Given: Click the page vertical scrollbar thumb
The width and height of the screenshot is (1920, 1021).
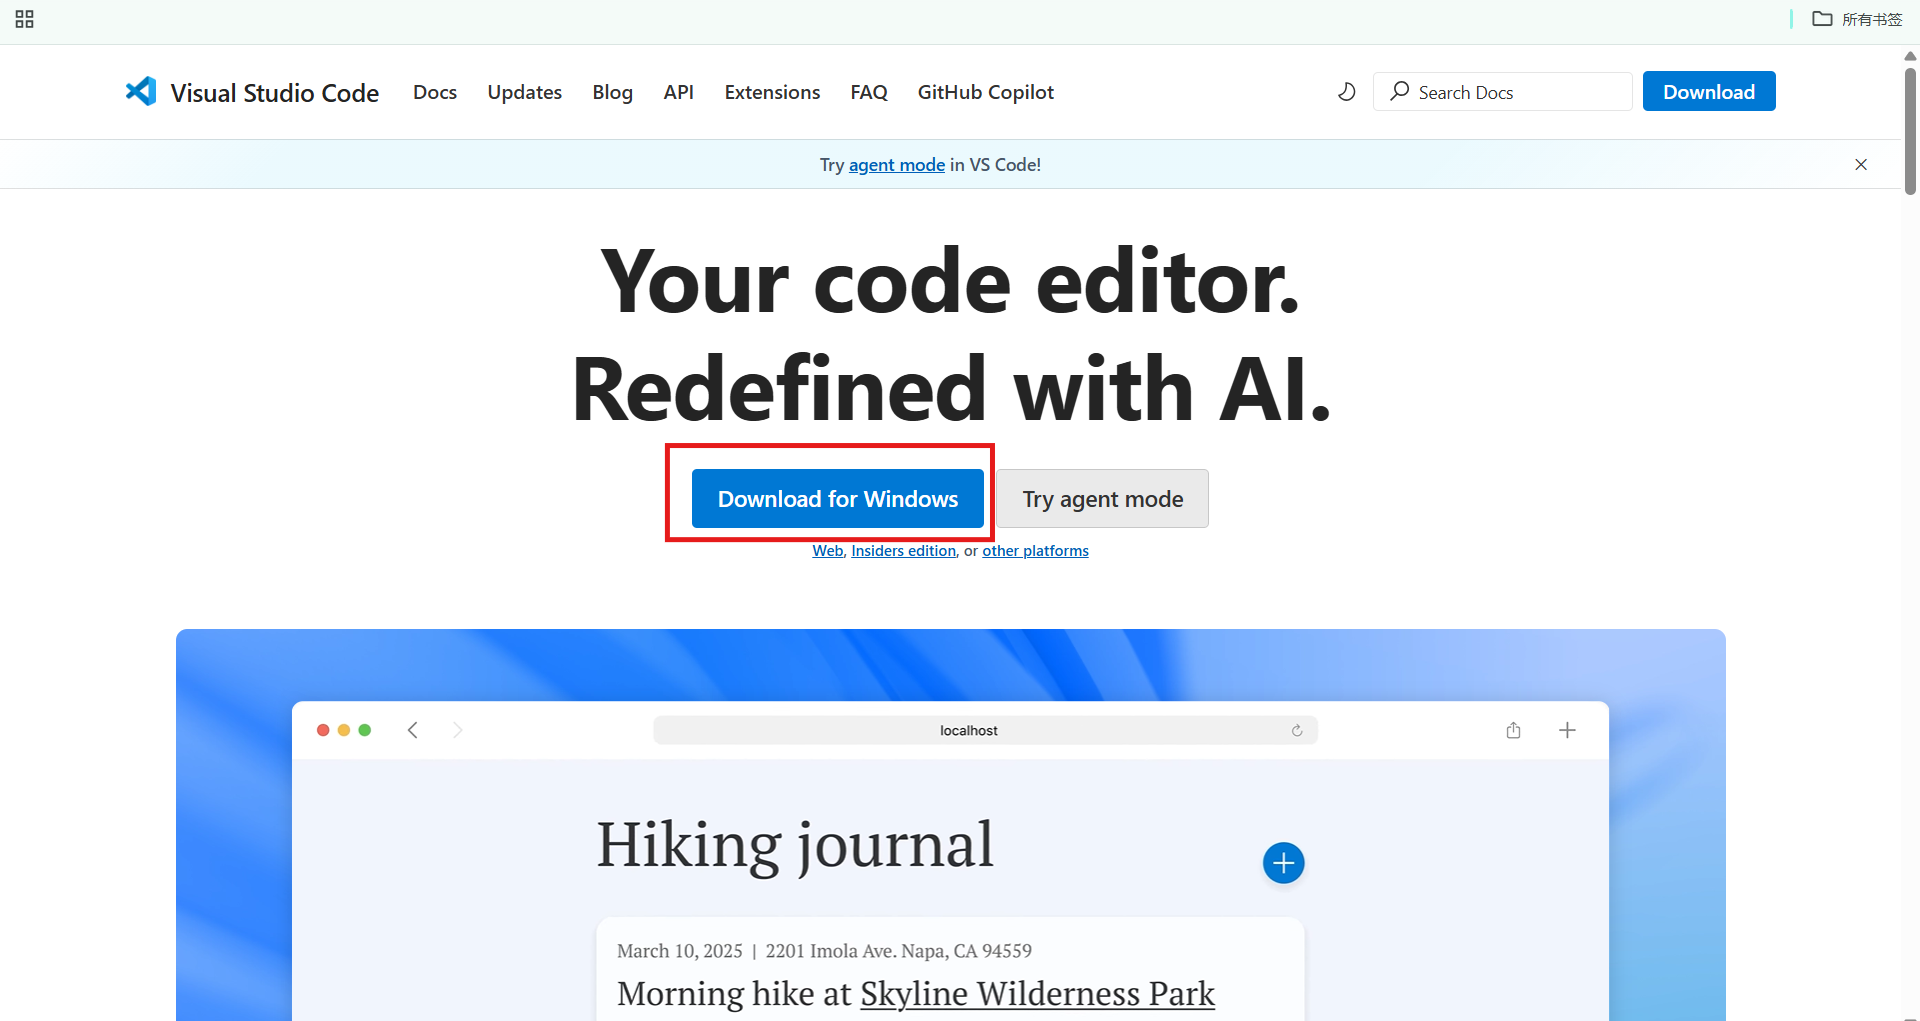Looking at the screenshot, I should coord(1910,130).
